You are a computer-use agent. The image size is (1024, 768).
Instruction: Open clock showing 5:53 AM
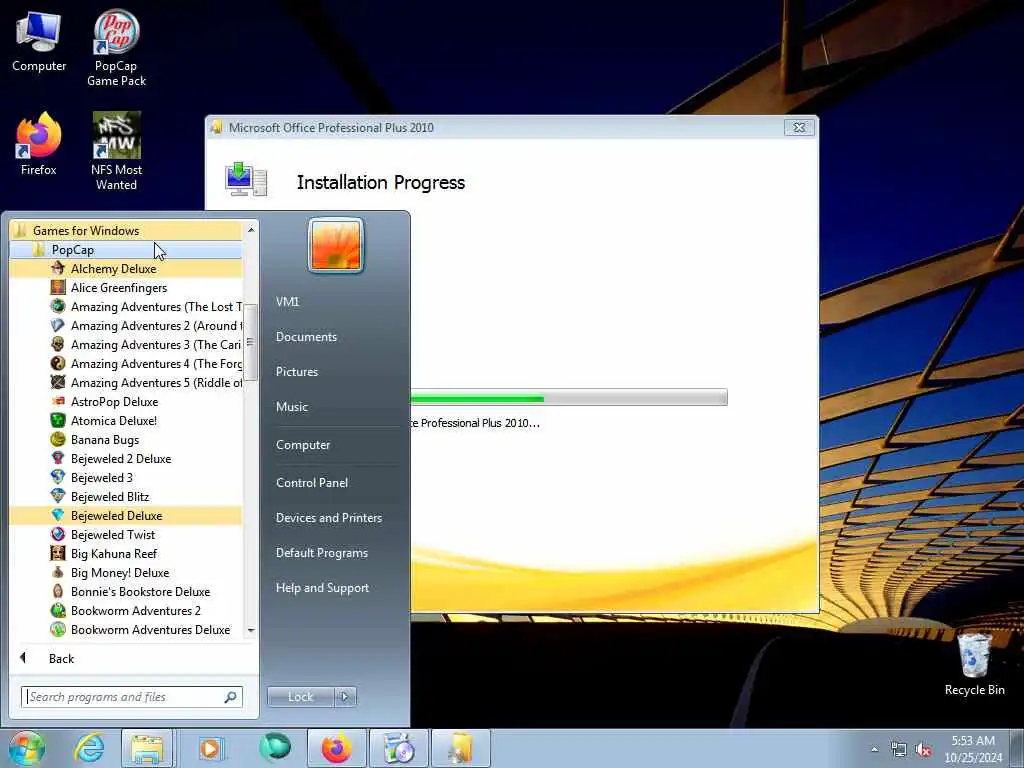[x=973, y=749]
